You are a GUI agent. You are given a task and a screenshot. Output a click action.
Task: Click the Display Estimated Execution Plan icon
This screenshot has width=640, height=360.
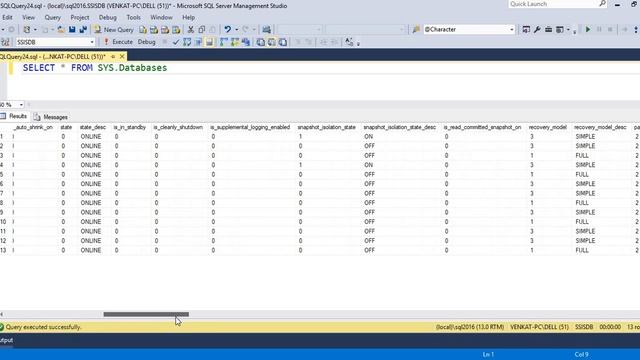tap(187, 42)
